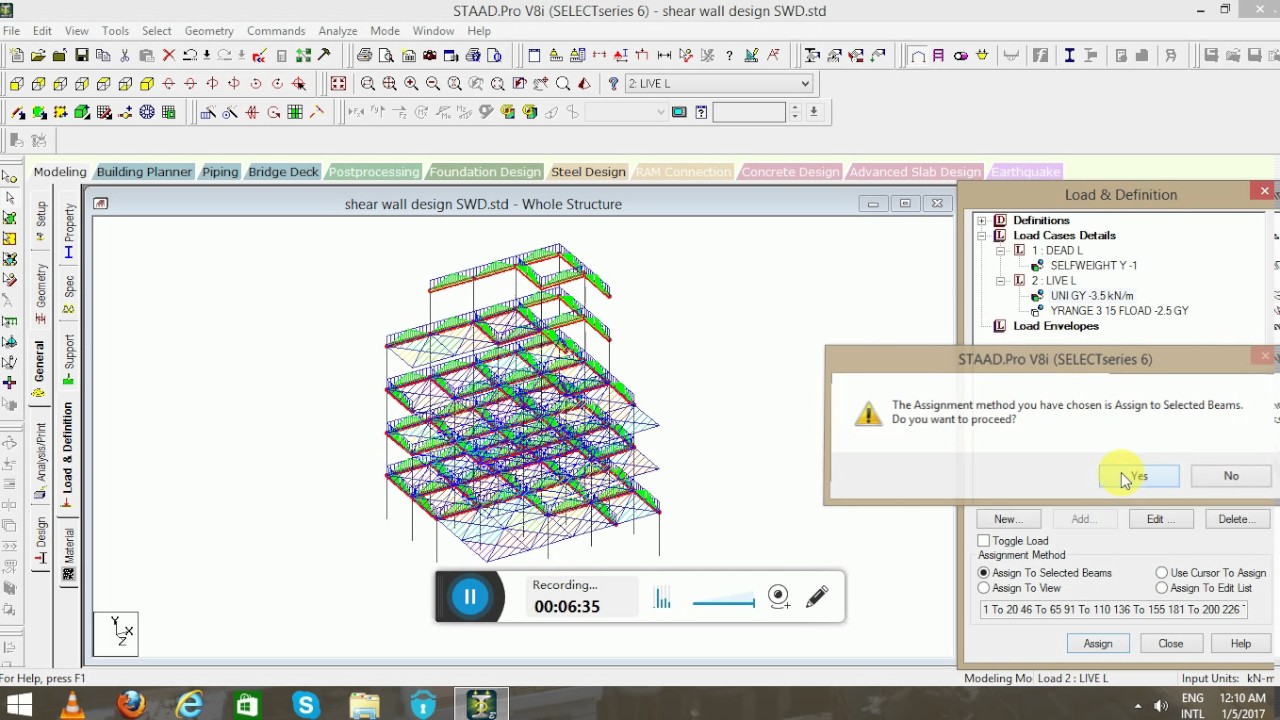Switch to the Building Planner tab
1280x720 pixels.
pyautogui.click(x=144, y=172)
